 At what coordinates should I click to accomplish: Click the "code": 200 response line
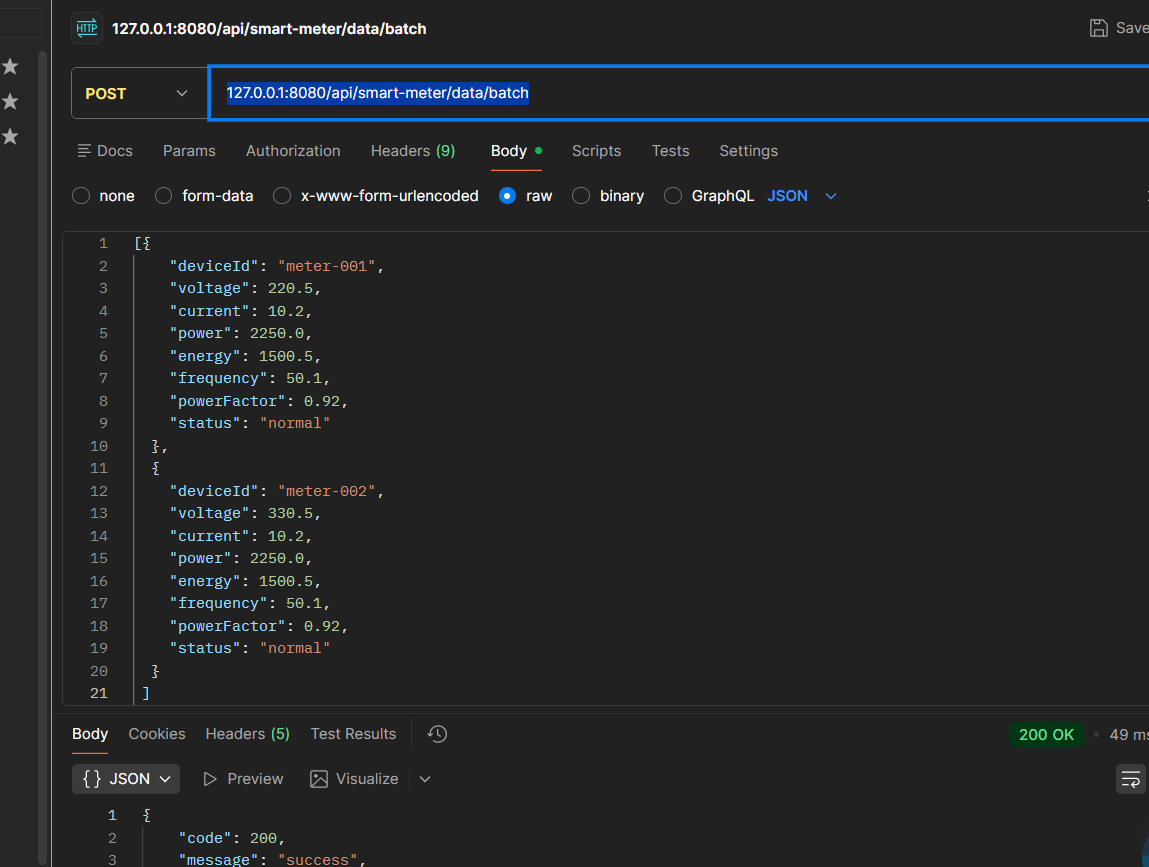click(x=231, y=838)
